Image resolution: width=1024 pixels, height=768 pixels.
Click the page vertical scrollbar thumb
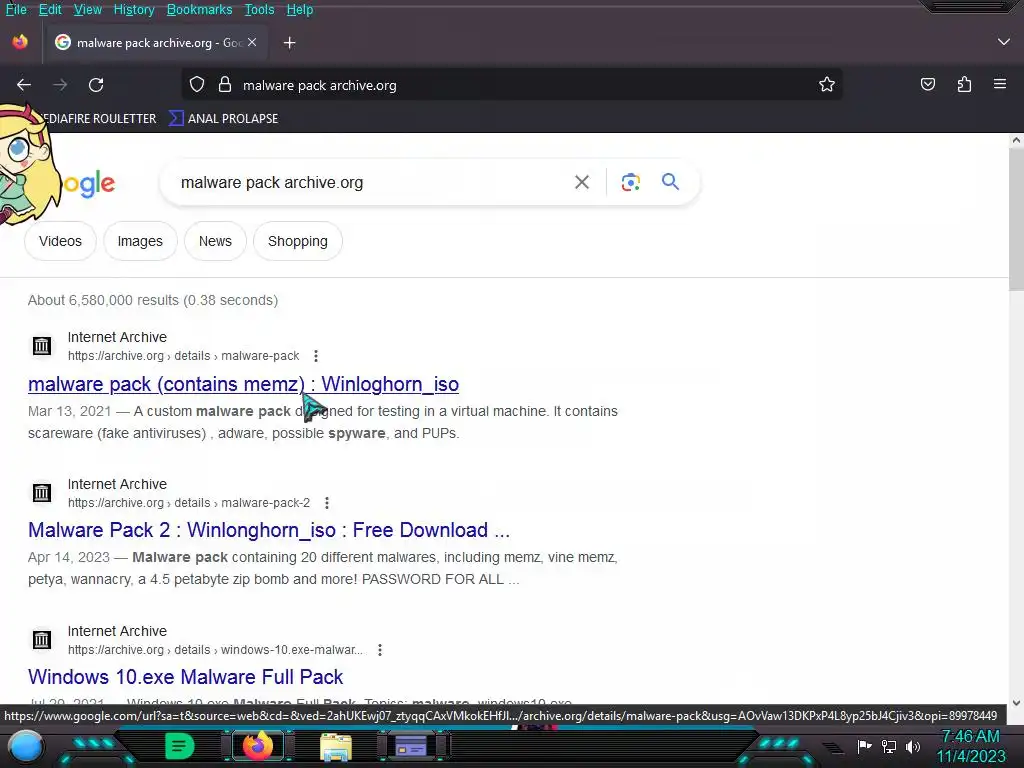coord(1016,219)
